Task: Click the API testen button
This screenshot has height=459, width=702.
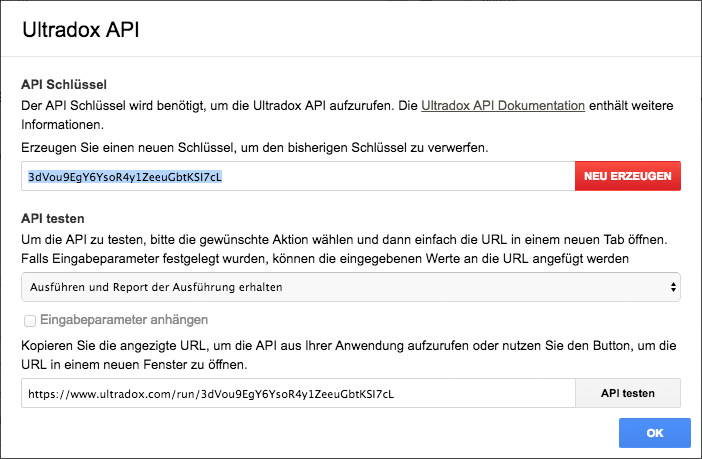Action: pyautogui.click(x=628, y=393)
